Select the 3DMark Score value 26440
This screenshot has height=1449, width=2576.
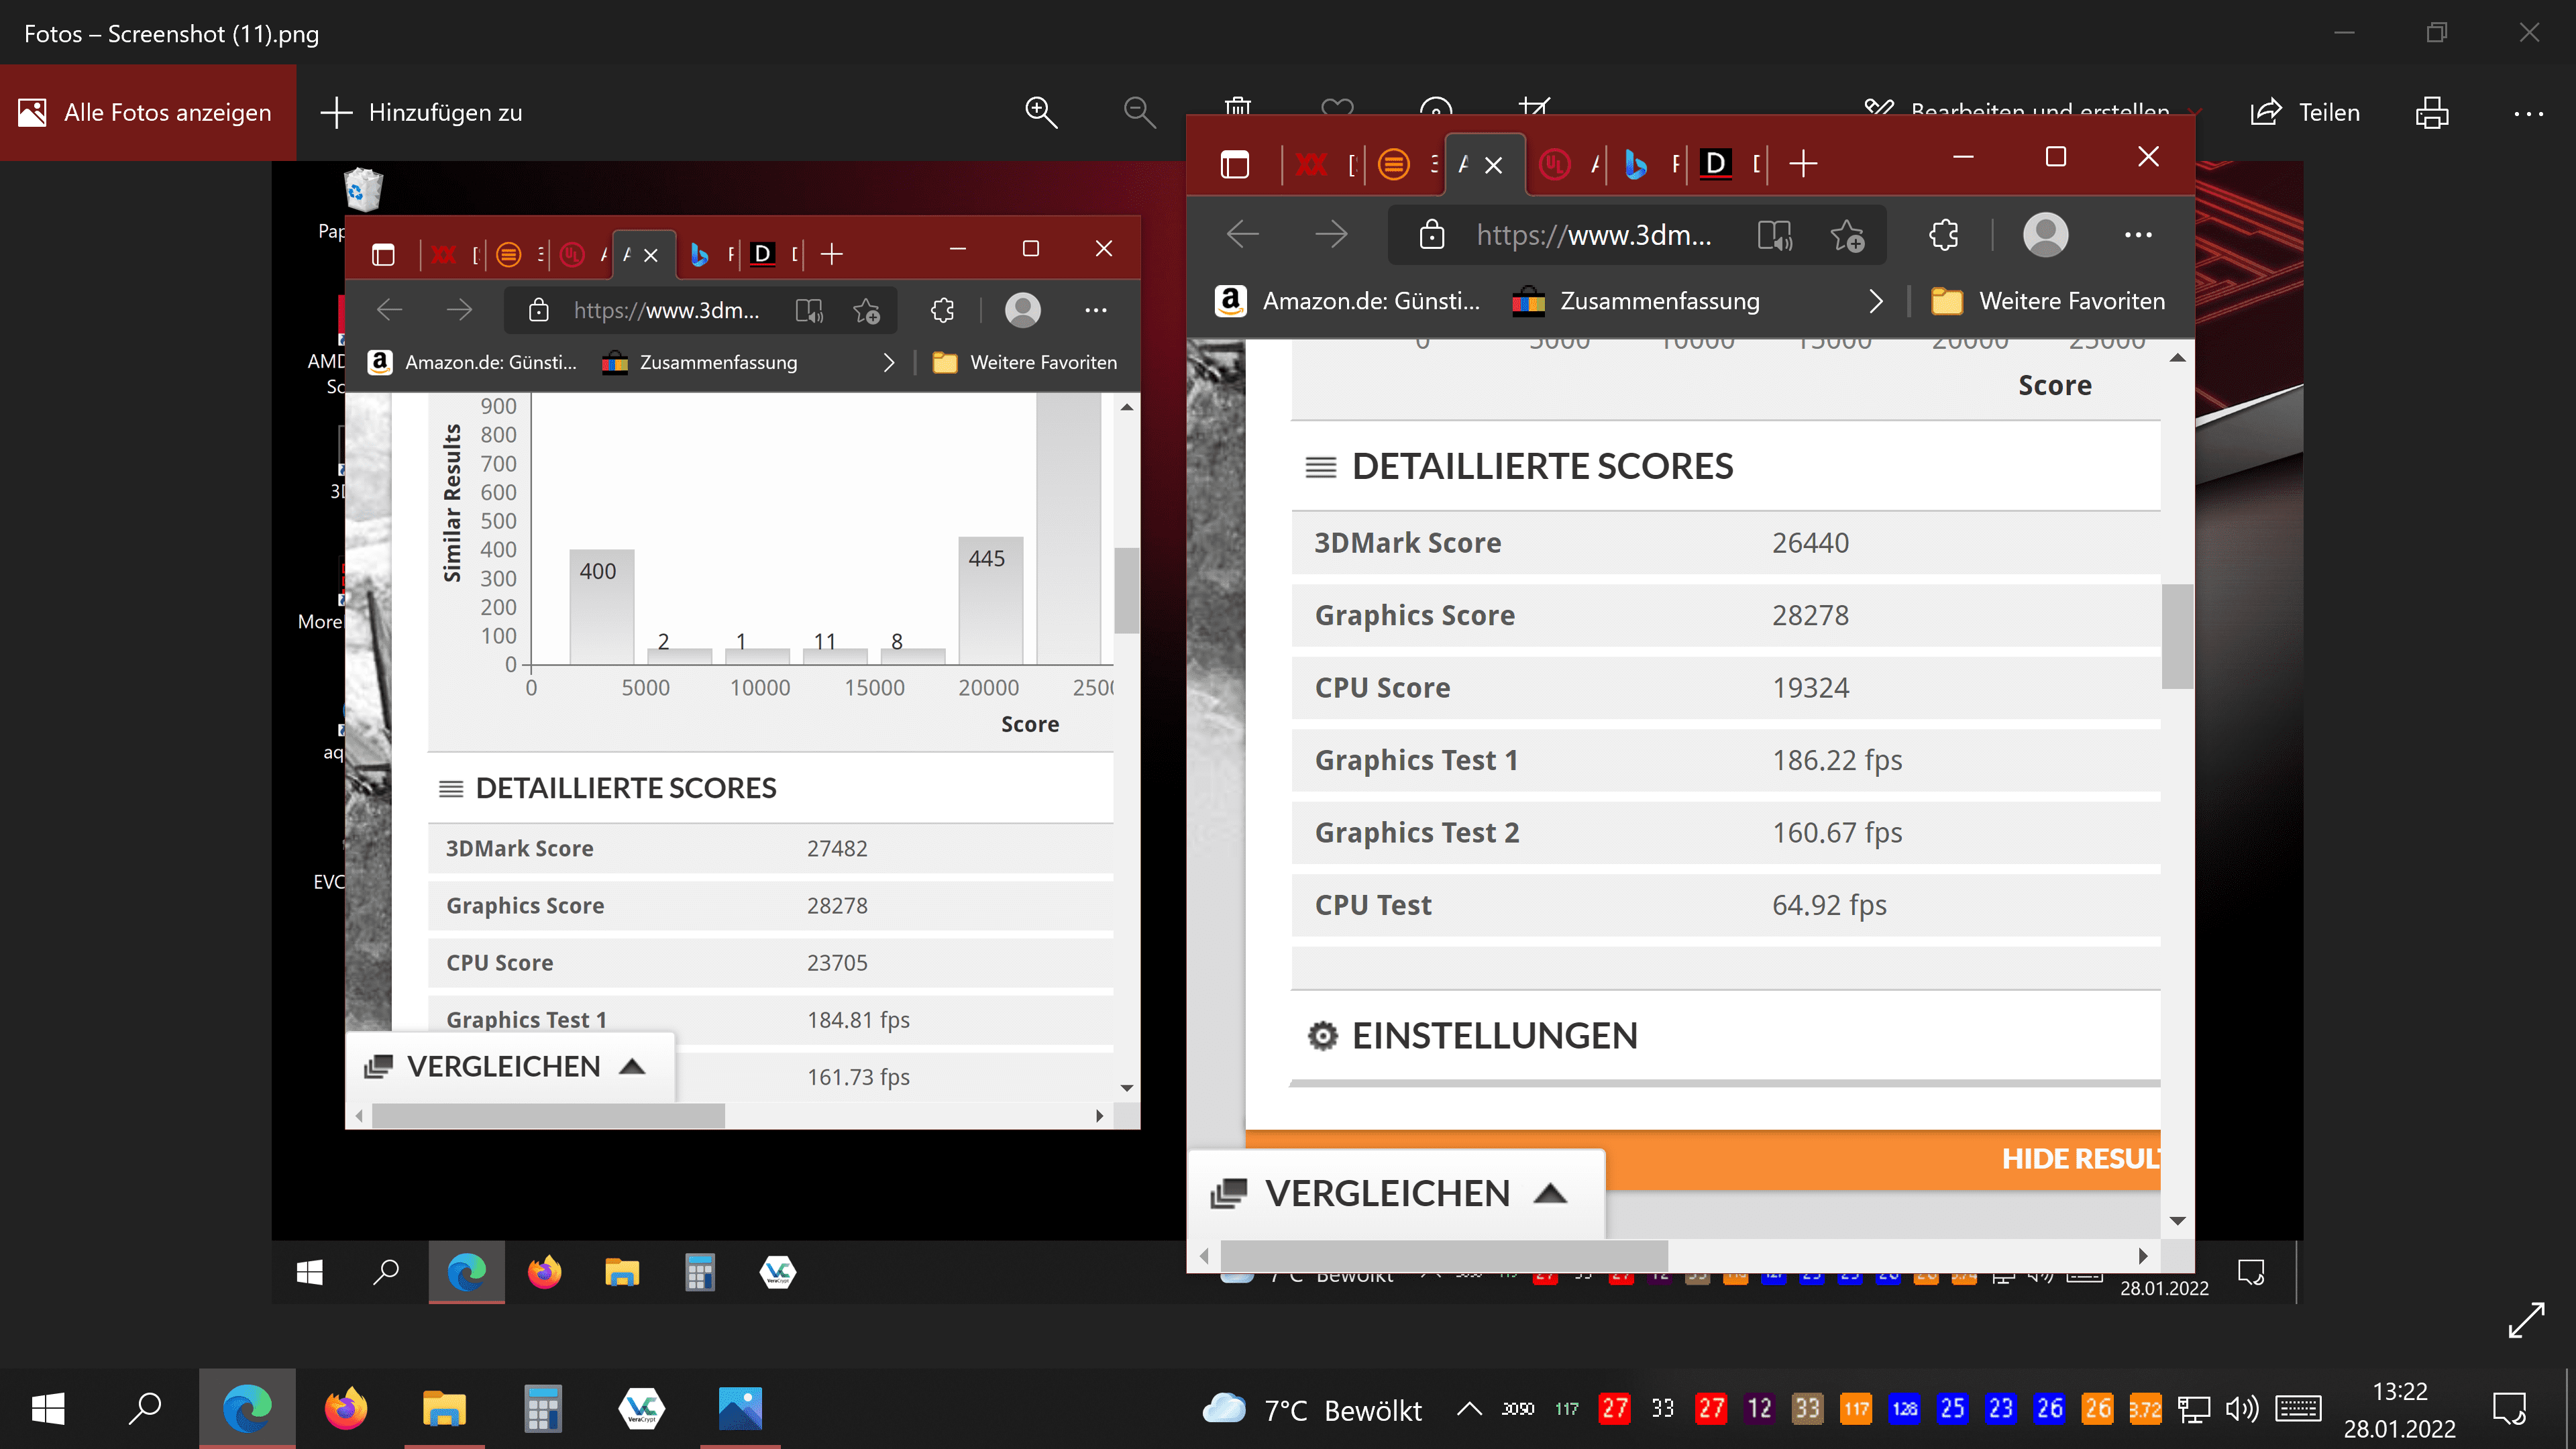(1810, 543)
